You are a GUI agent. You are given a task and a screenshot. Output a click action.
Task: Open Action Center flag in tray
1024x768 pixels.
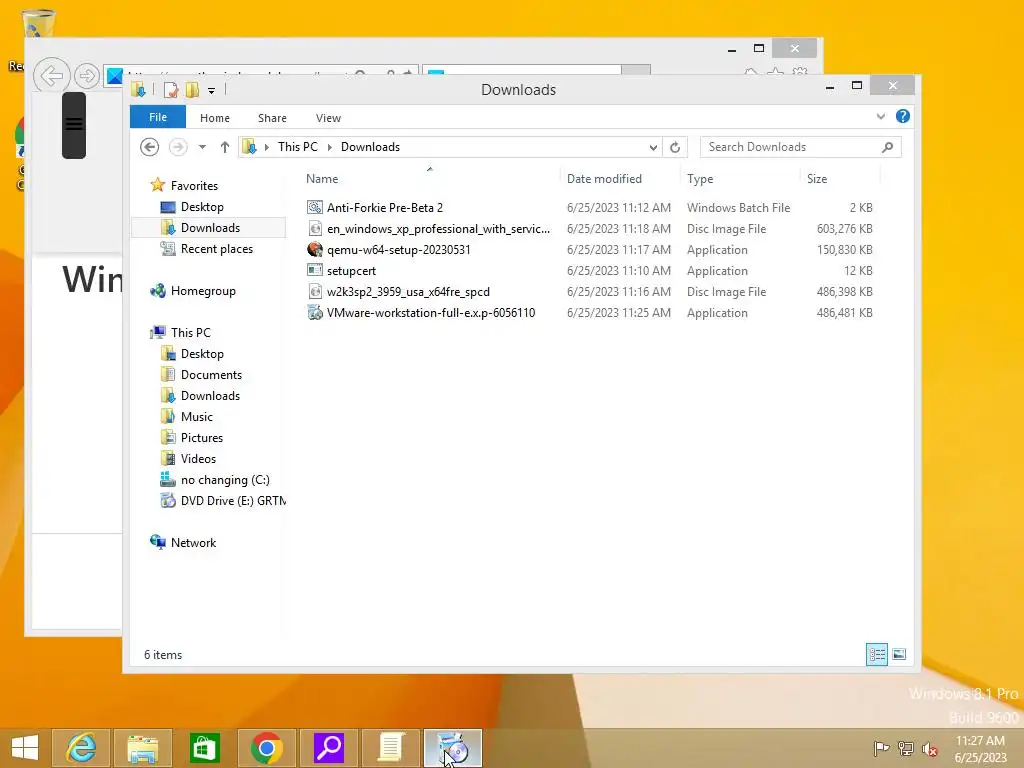pyautogui.click(x=881, y=748)
